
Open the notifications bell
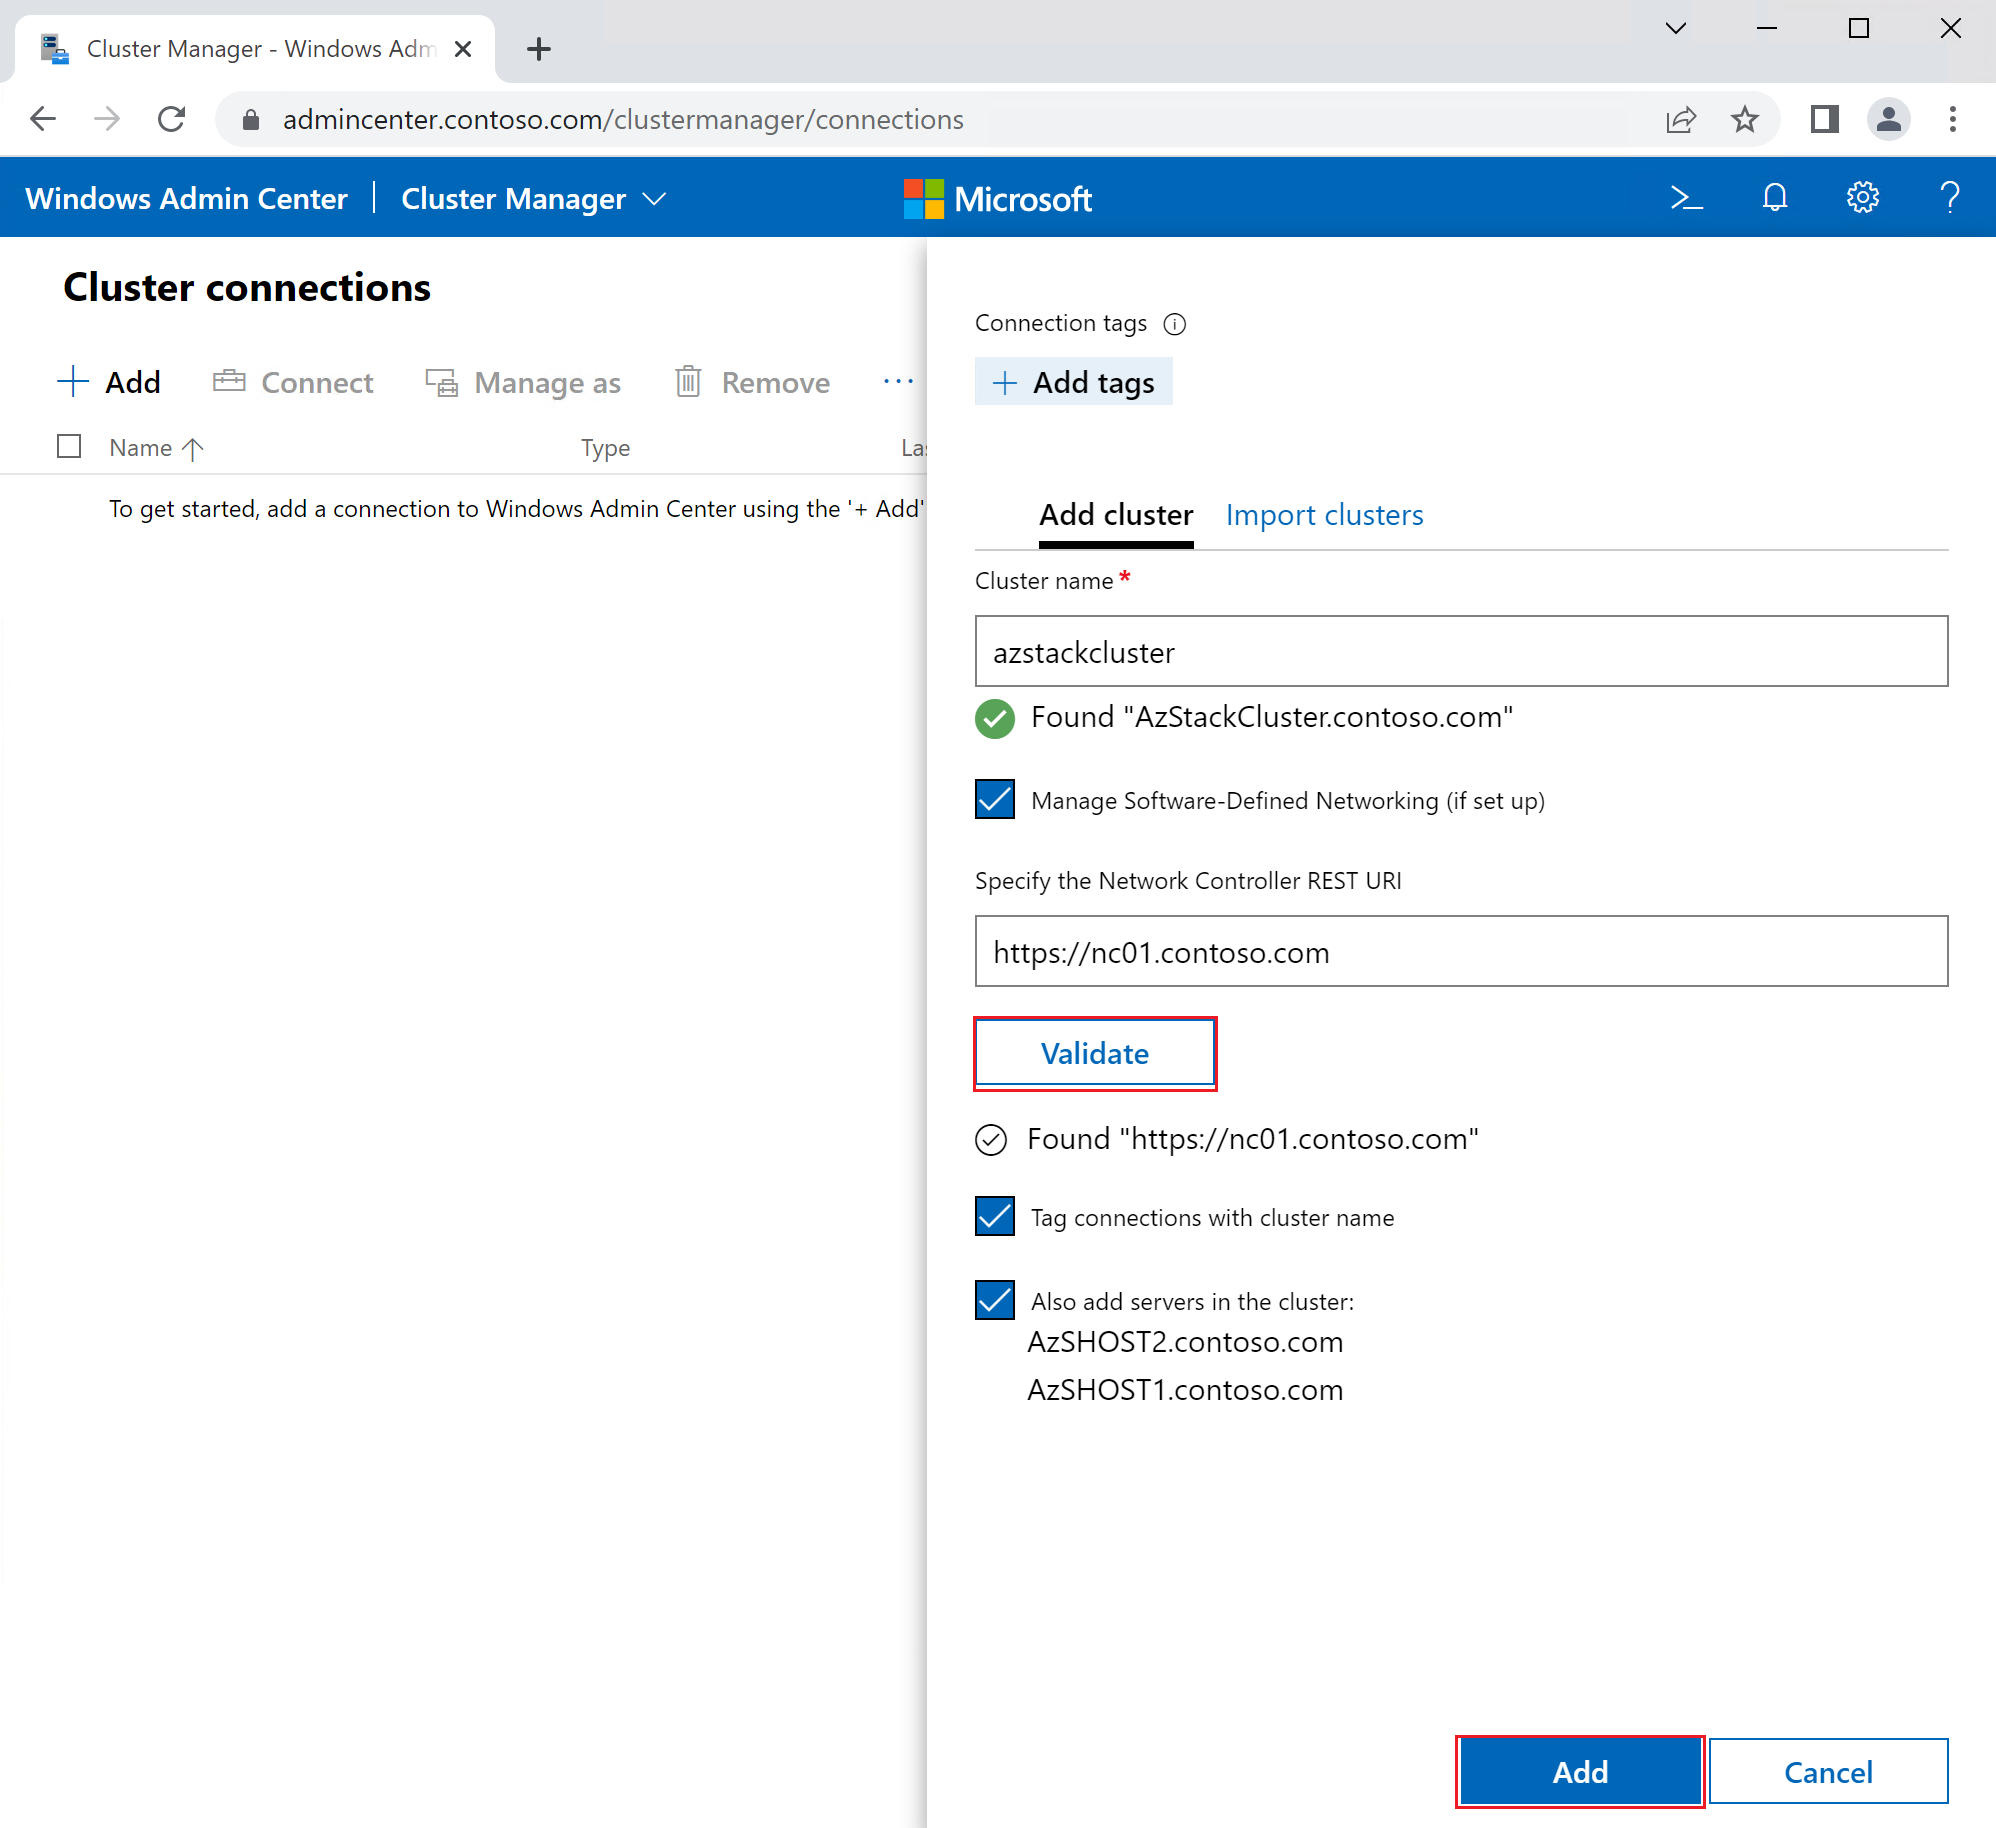point(1775,198)
